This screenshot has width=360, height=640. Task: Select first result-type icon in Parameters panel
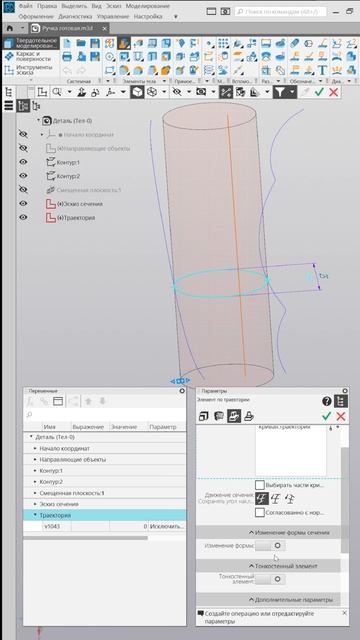point(204,416)
